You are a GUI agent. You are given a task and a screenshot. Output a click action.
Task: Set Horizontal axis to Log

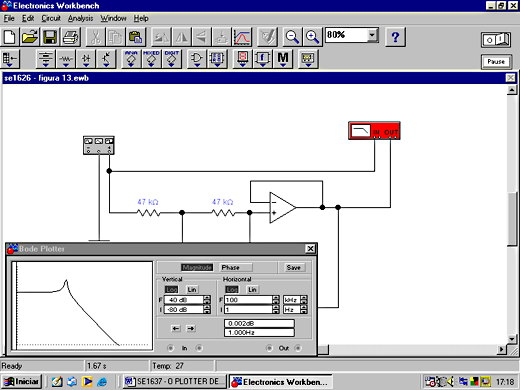pyautogui.click(x=232, y=289)
